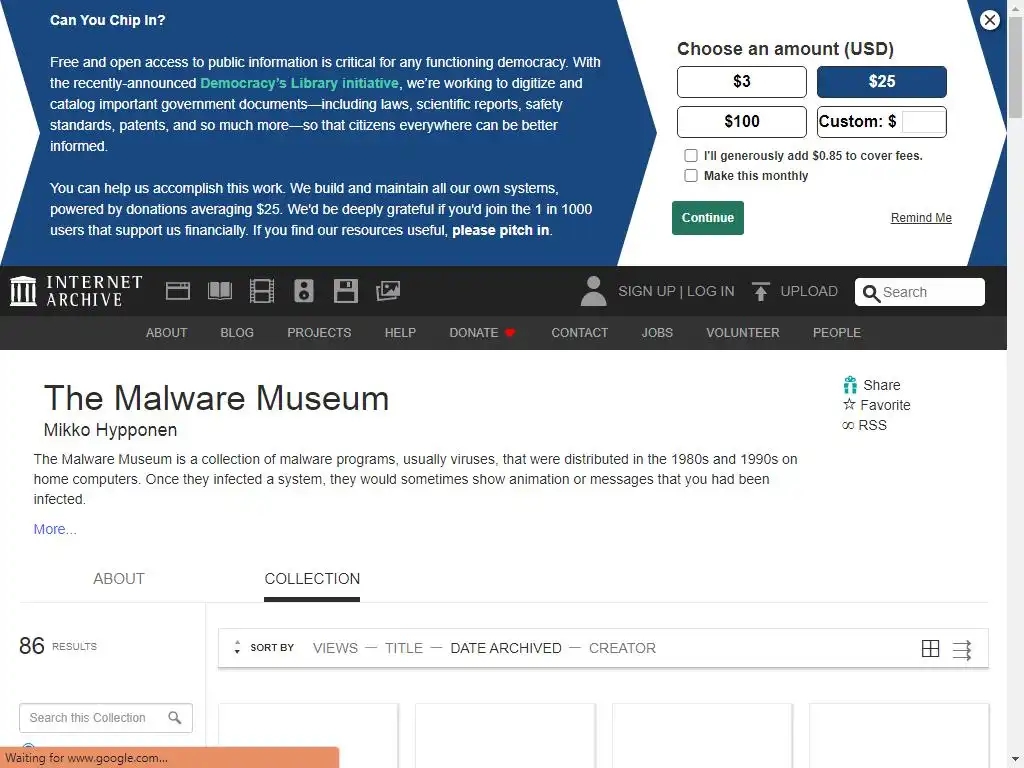Open Internet Archive home logo
The height and width of the screenshot is (768, 1024).
pyautogui.click(x=76, y=291)
